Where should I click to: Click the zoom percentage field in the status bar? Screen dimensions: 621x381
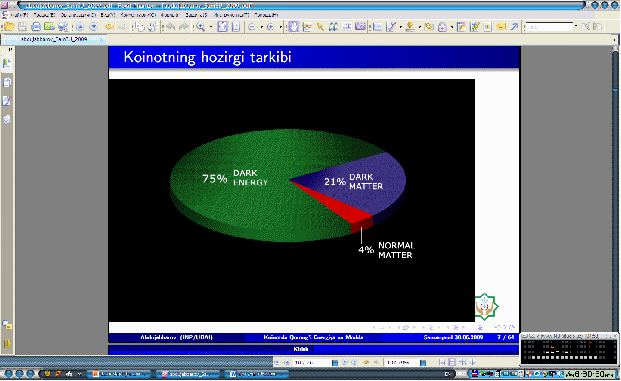[402, 362]
